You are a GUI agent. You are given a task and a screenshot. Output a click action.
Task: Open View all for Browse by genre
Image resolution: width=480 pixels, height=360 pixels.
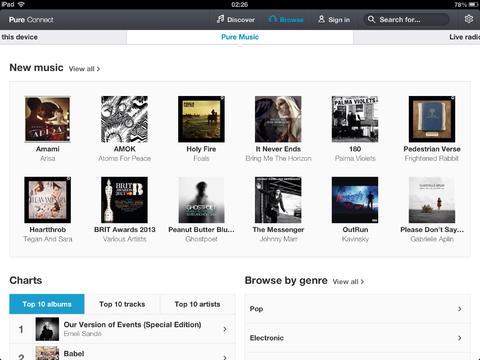coord(348,282)
